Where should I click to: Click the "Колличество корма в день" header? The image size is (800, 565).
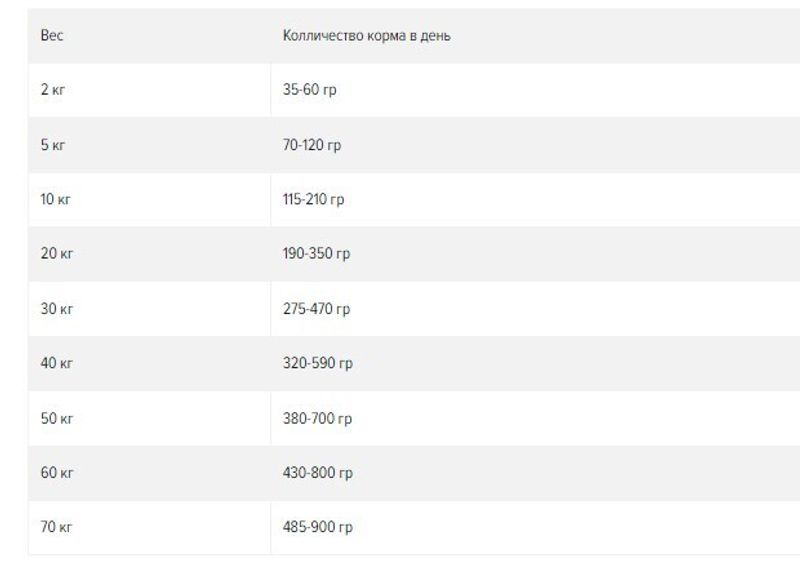(366, 36)
